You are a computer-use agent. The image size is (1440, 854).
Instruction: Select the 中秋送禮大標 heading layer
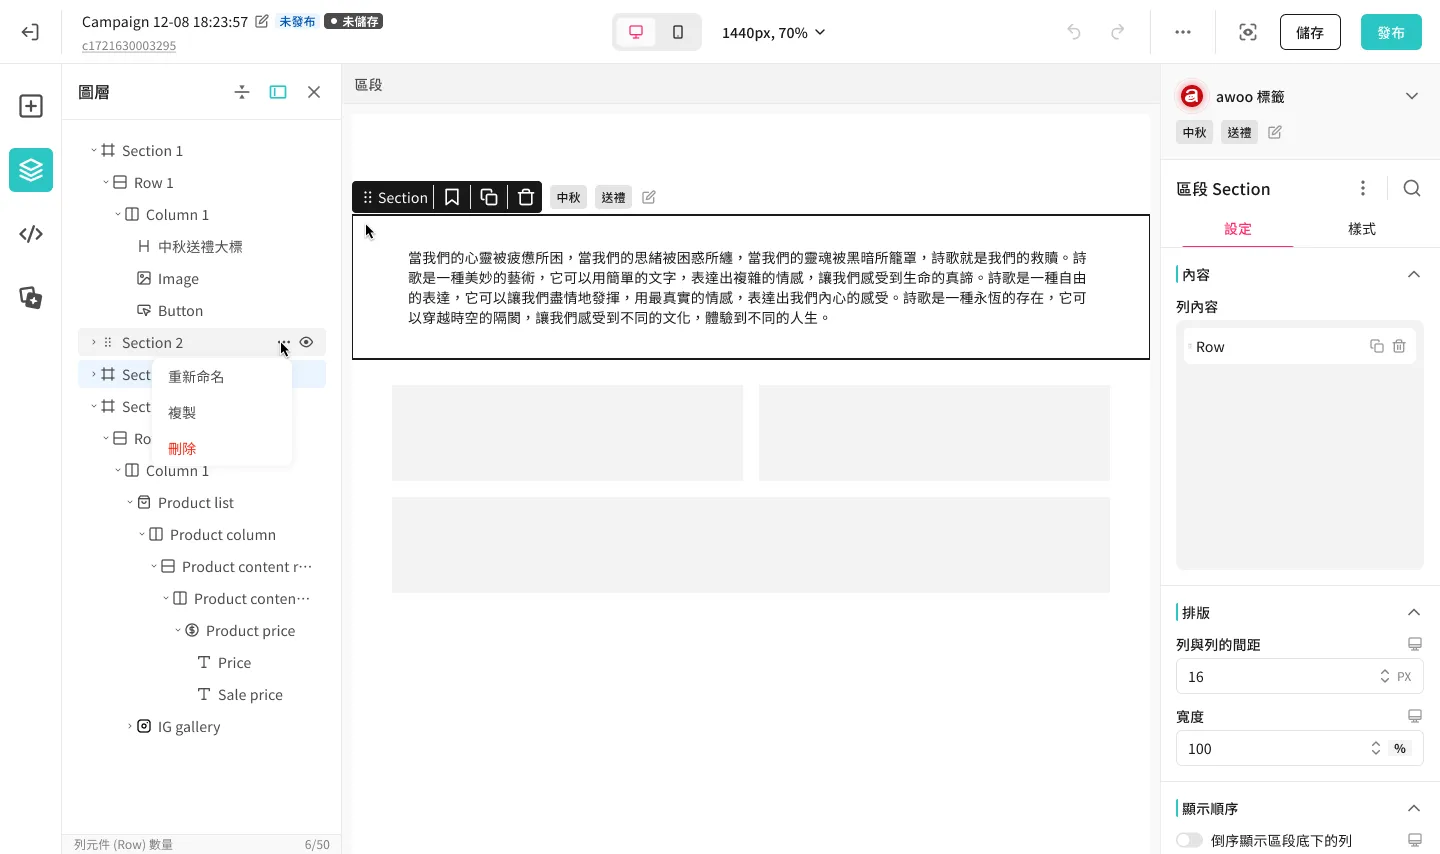pos(200,247)
